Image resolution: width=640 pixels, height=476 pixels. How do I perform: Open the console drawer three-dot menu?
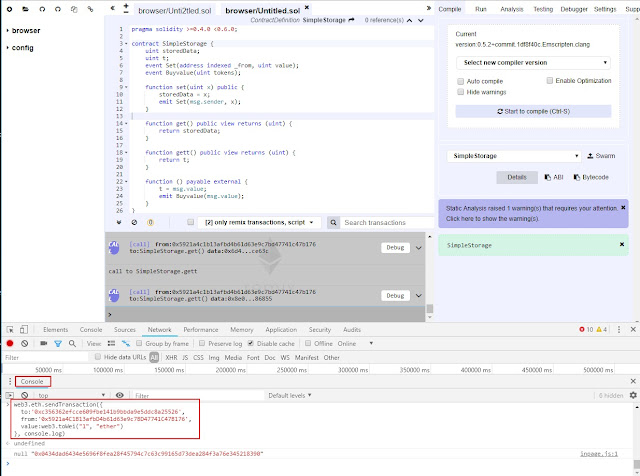tap(10, 381)
